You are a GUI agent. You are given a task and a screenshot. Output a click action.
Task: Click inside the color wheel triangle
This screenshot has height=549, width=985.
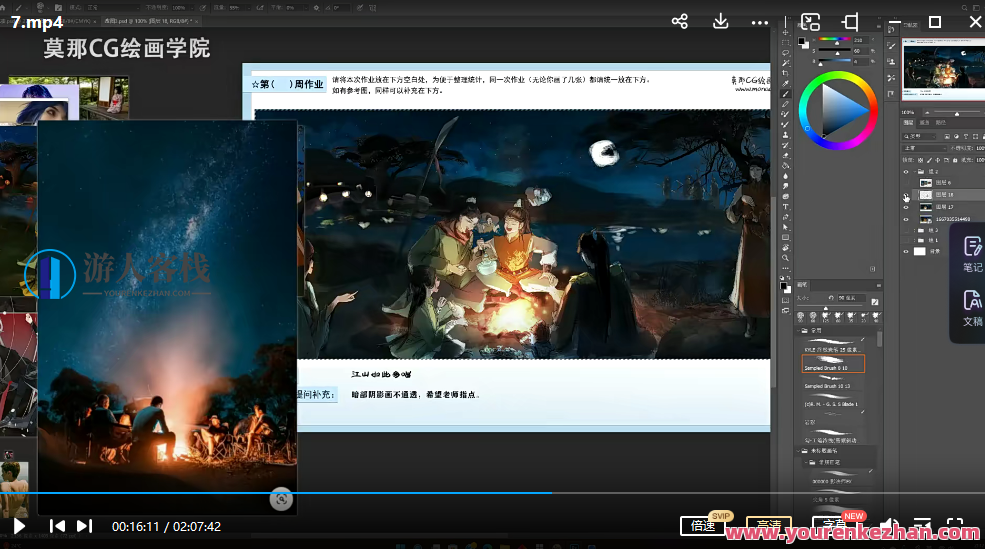[842, 108]
